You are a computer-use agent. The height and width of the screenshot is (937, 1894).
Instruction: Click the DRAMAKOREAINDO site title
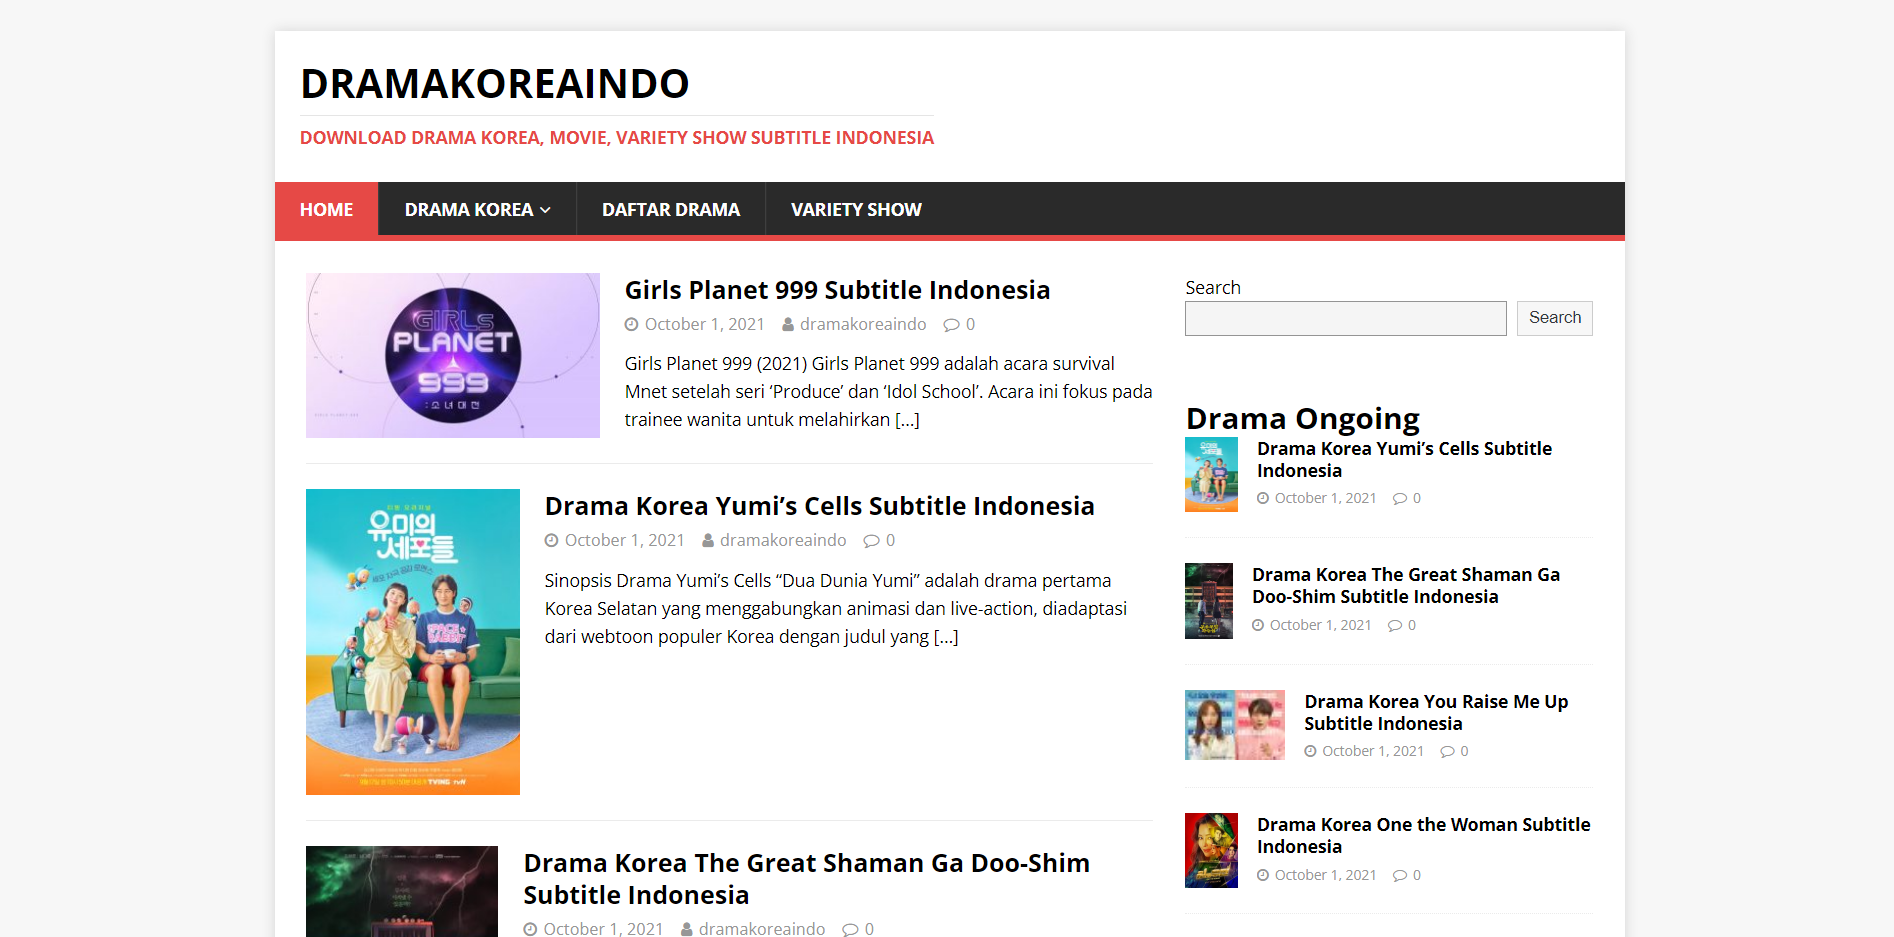click(494, 84)
